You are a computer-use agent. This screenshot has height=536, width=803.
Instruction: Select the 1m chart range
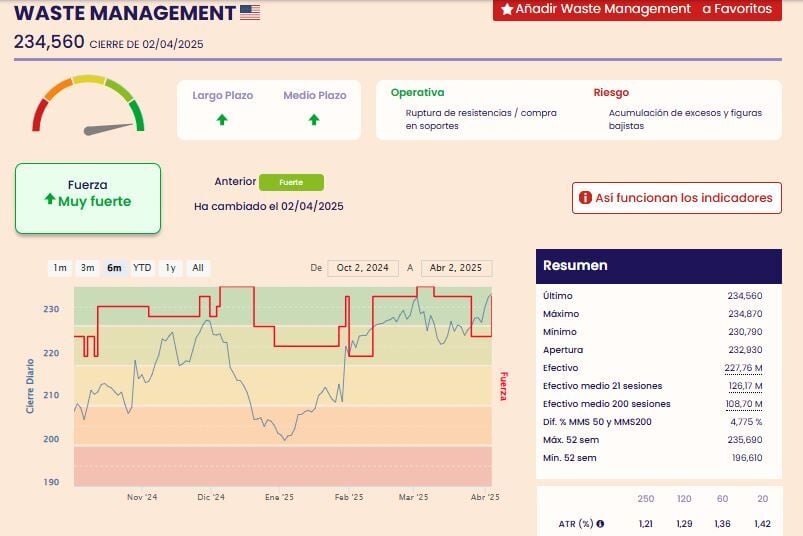[x=60, y=268]
